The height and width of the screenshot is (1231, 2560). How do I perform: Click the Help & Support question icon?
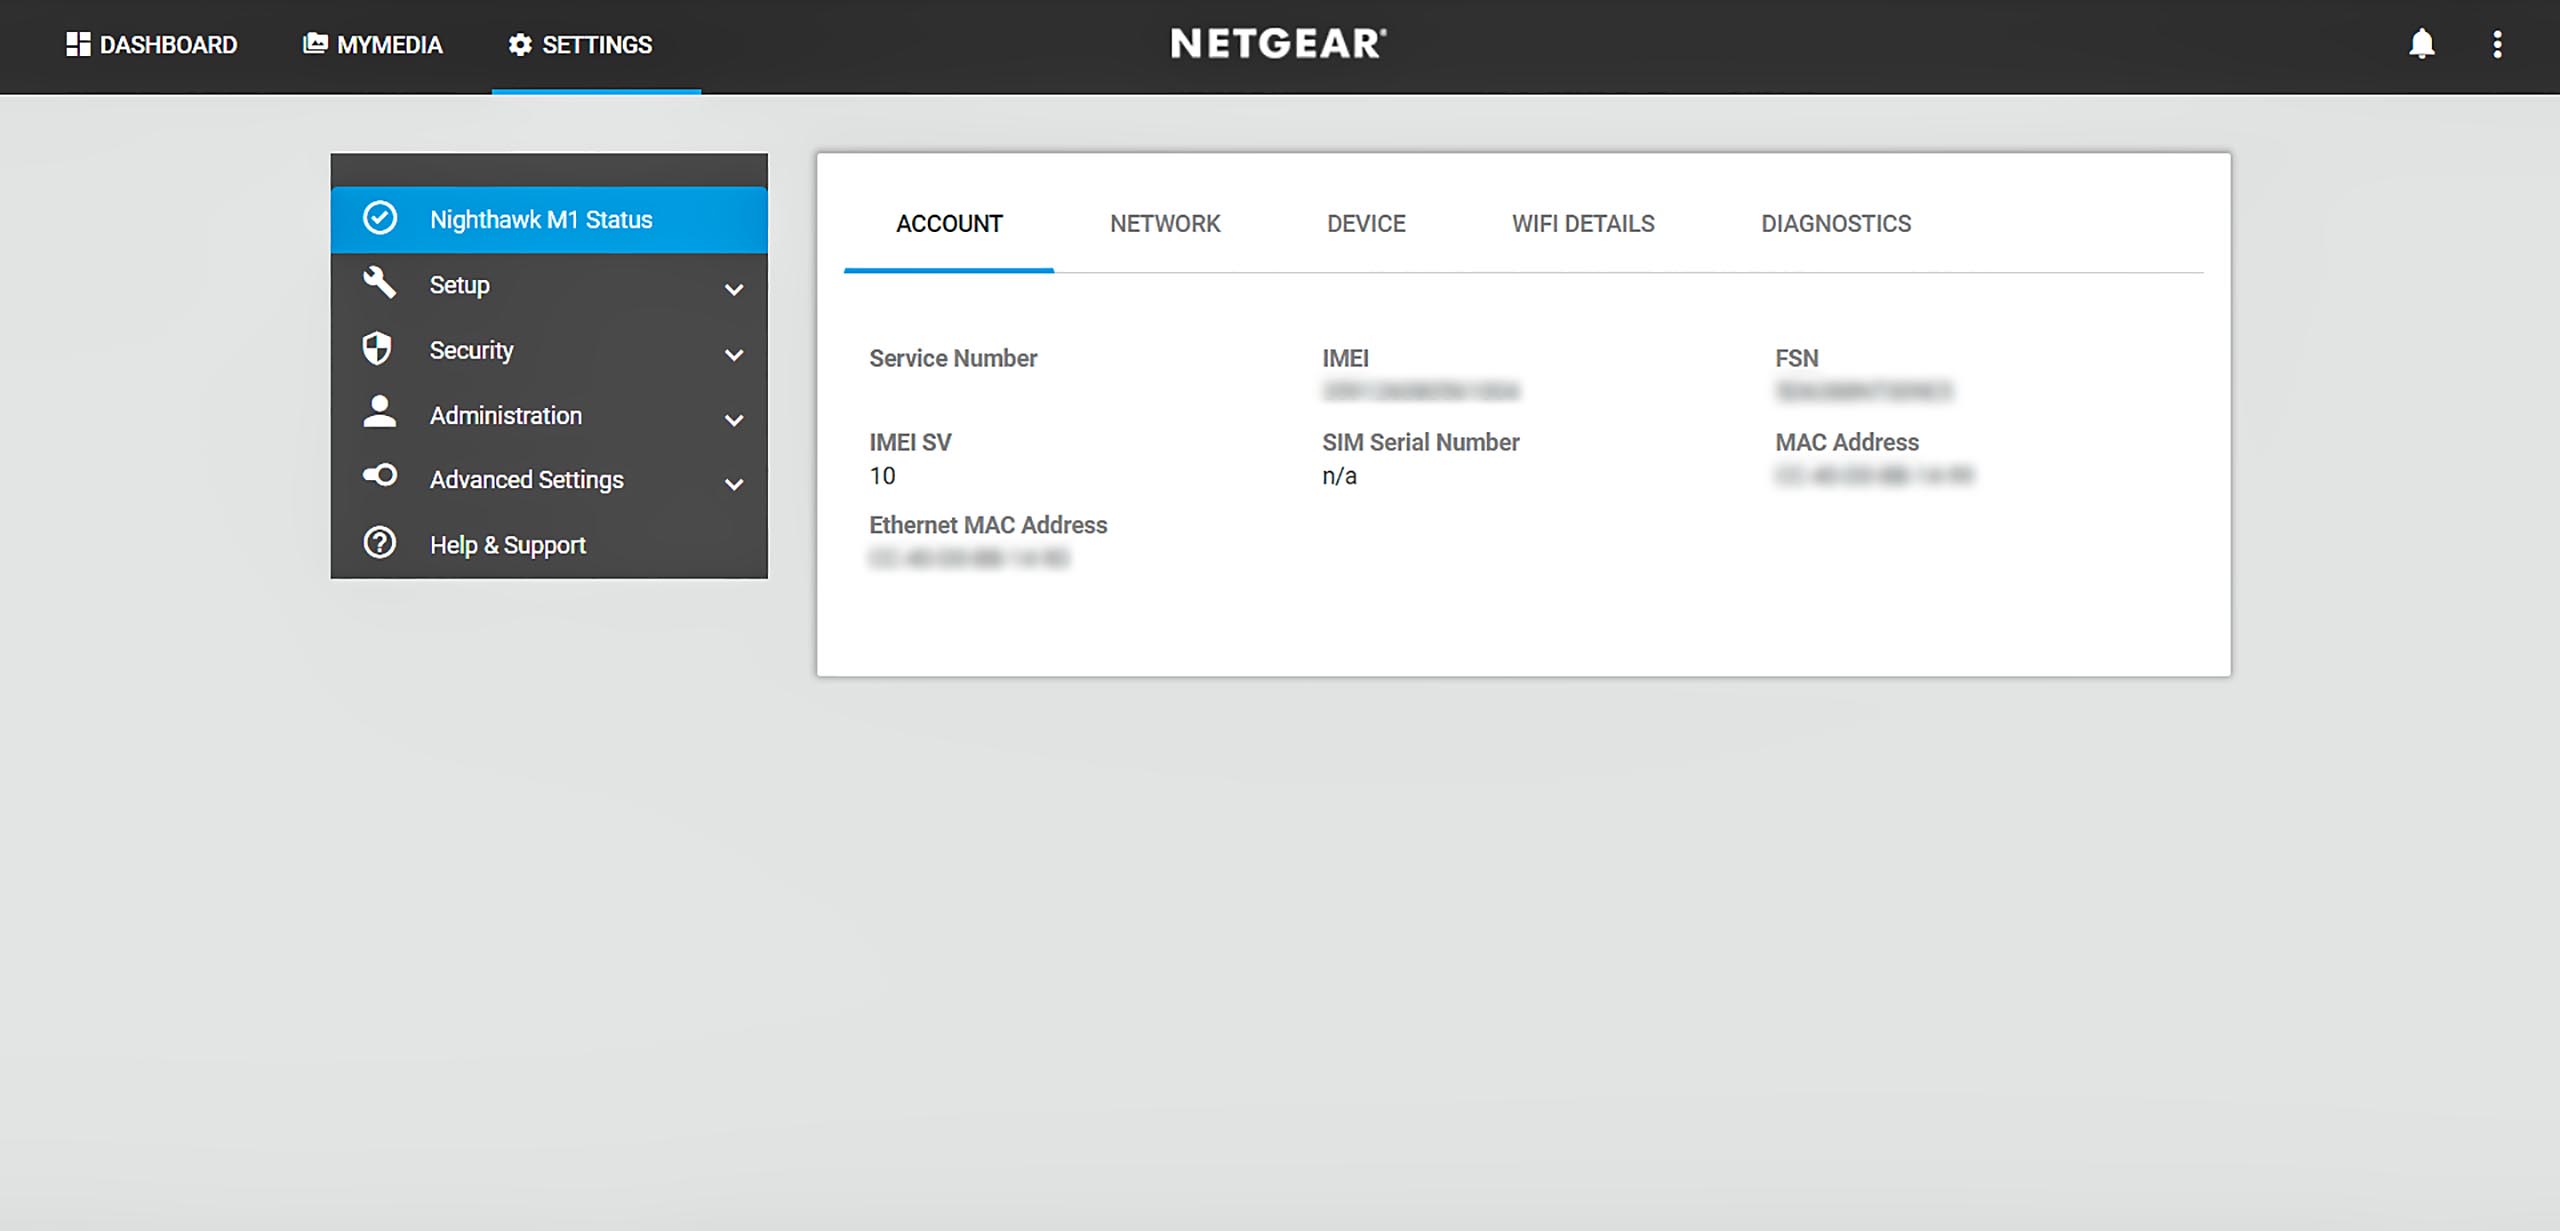point(380,543)
